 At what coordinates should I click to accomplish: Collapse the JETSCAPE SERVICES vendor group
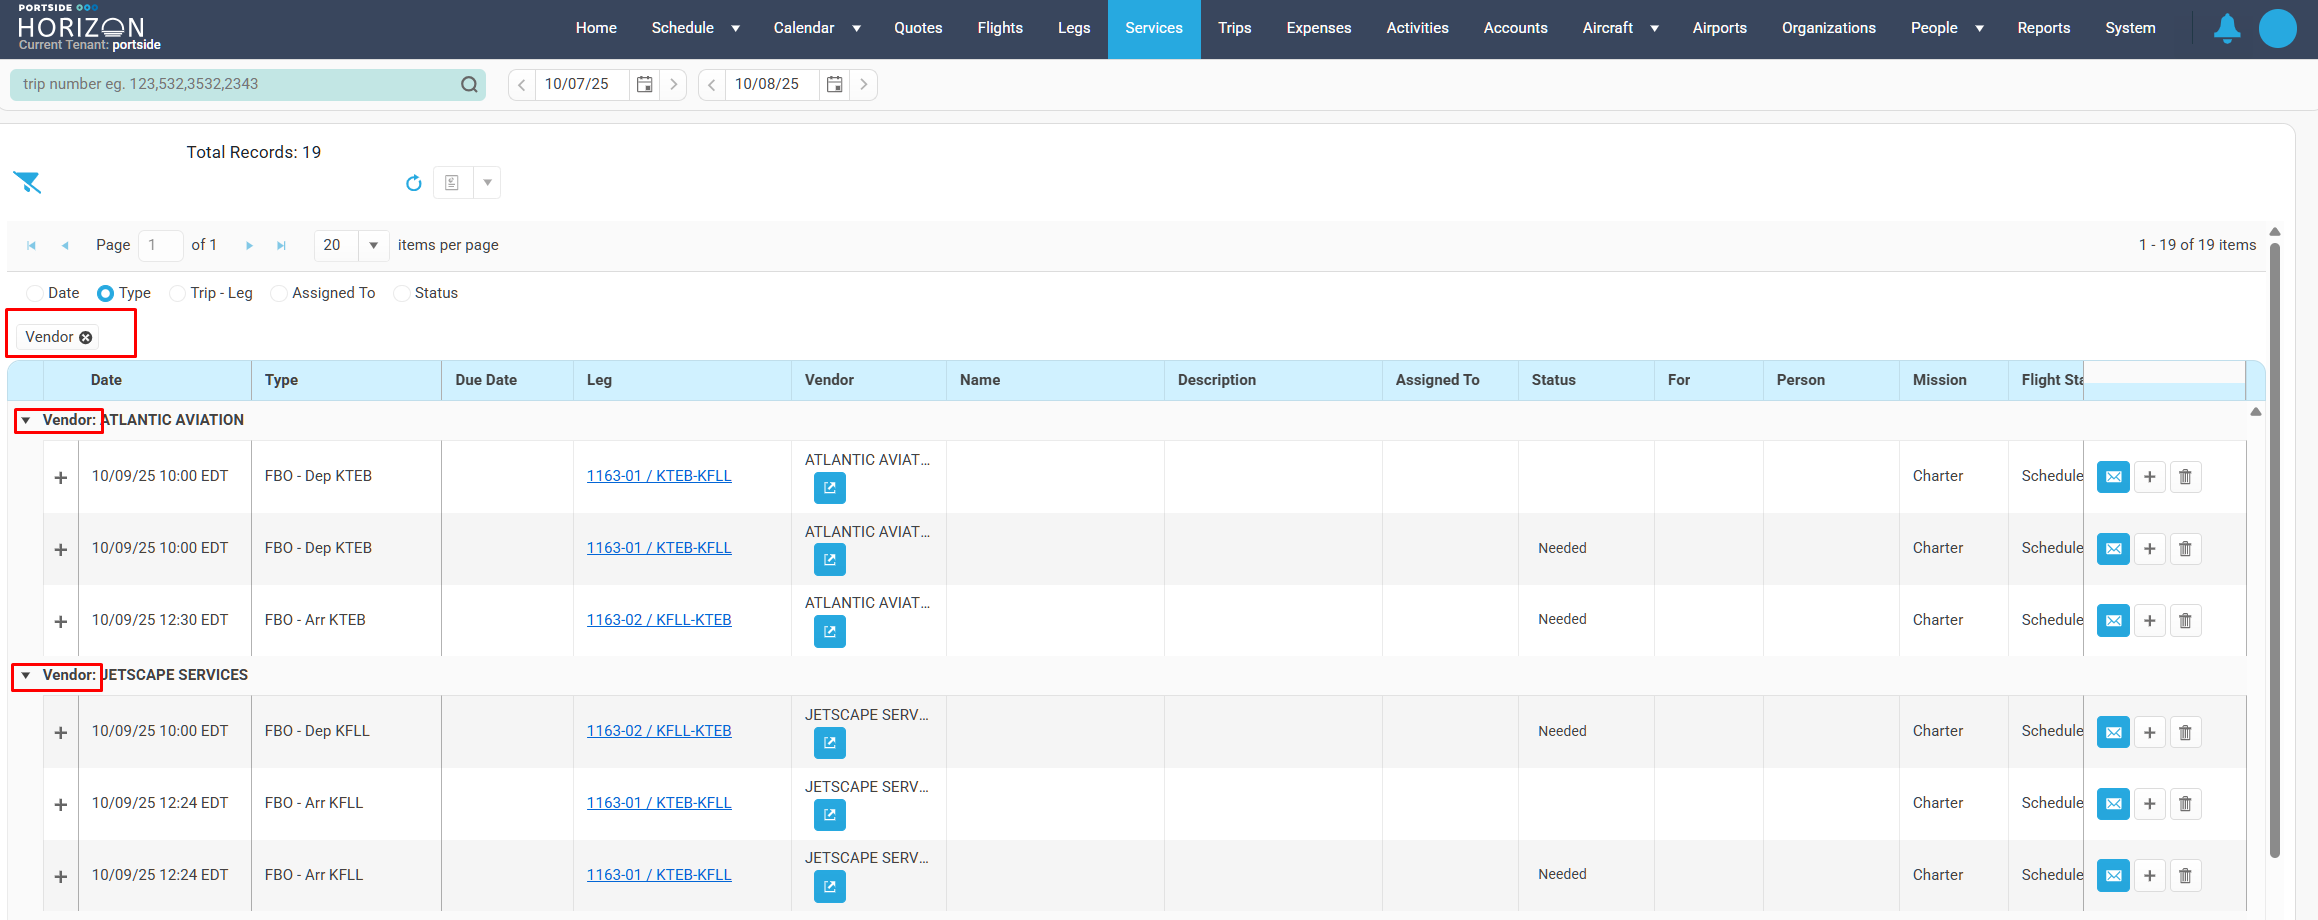tap(26, 676)
